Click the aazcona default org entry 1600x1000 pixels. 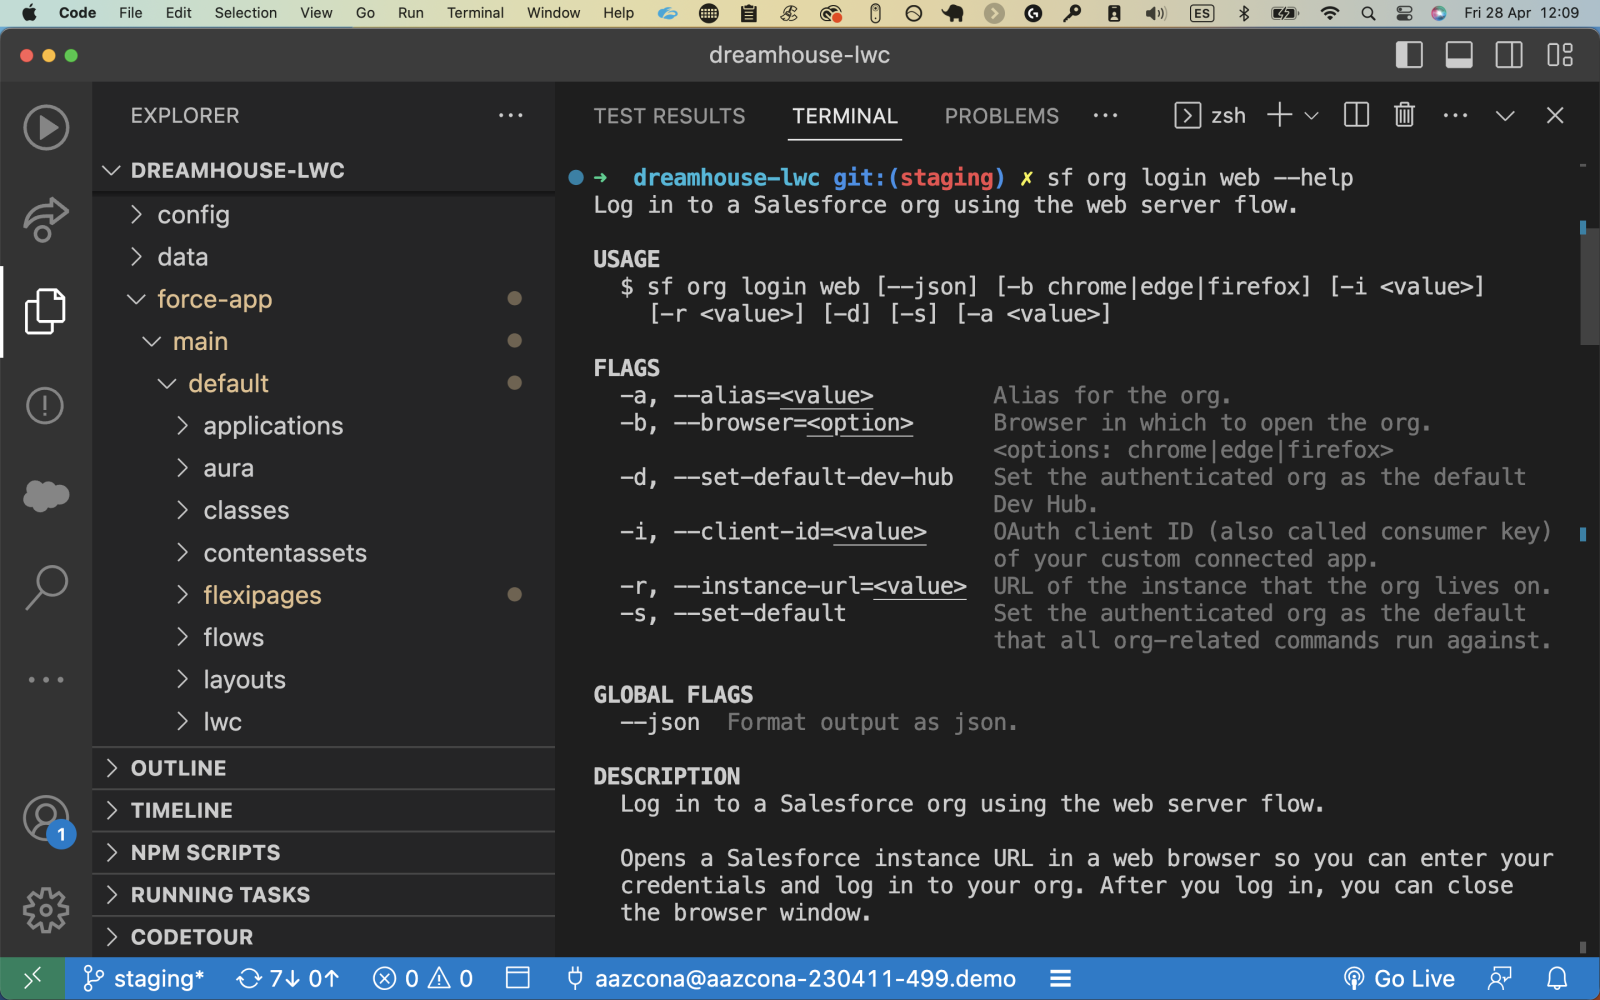[x=791, y=978]
